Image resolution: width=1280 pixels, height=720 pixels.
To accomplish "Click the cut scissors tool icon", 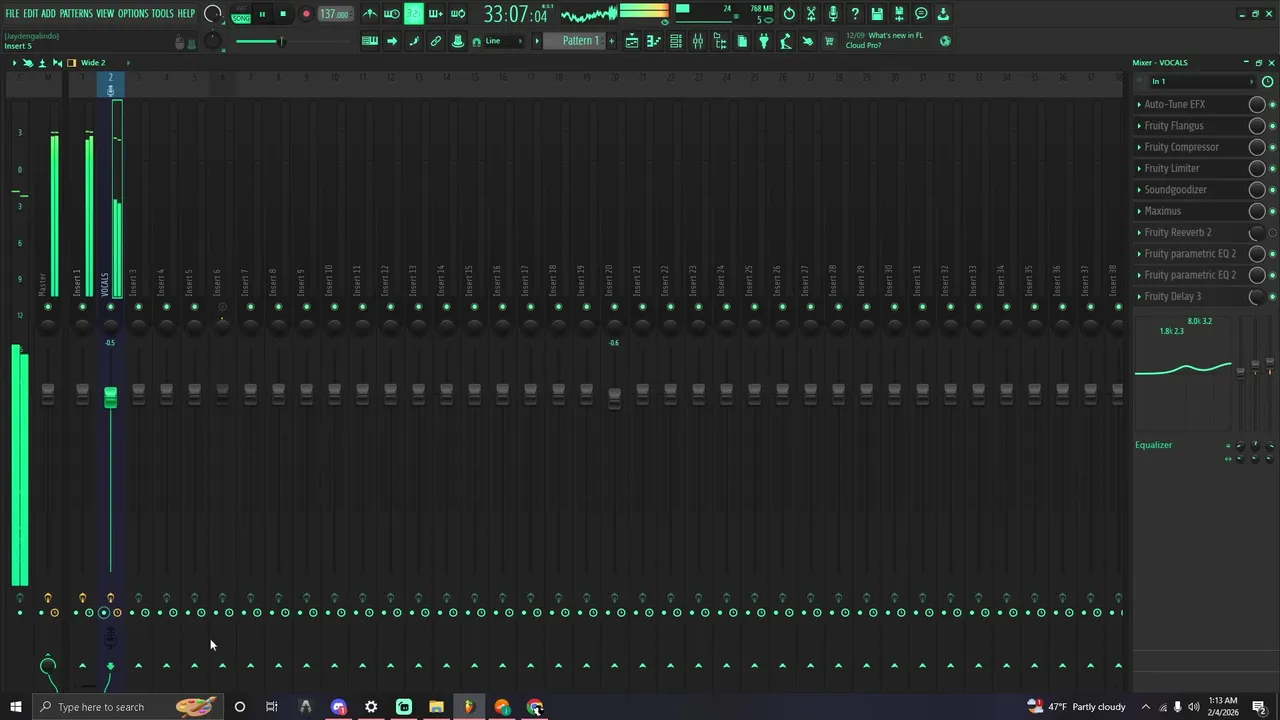I will pyautogui.click(x=811, y=14).
